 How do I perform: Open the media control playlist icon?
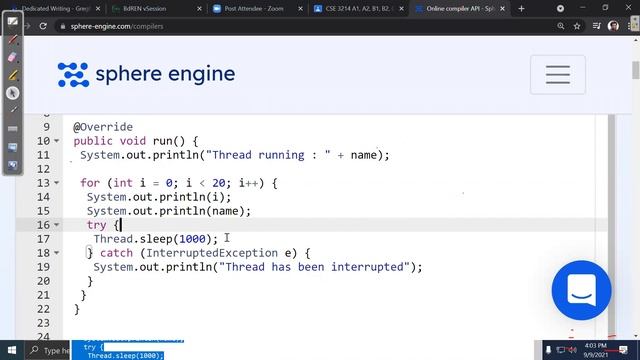(596, 26)
